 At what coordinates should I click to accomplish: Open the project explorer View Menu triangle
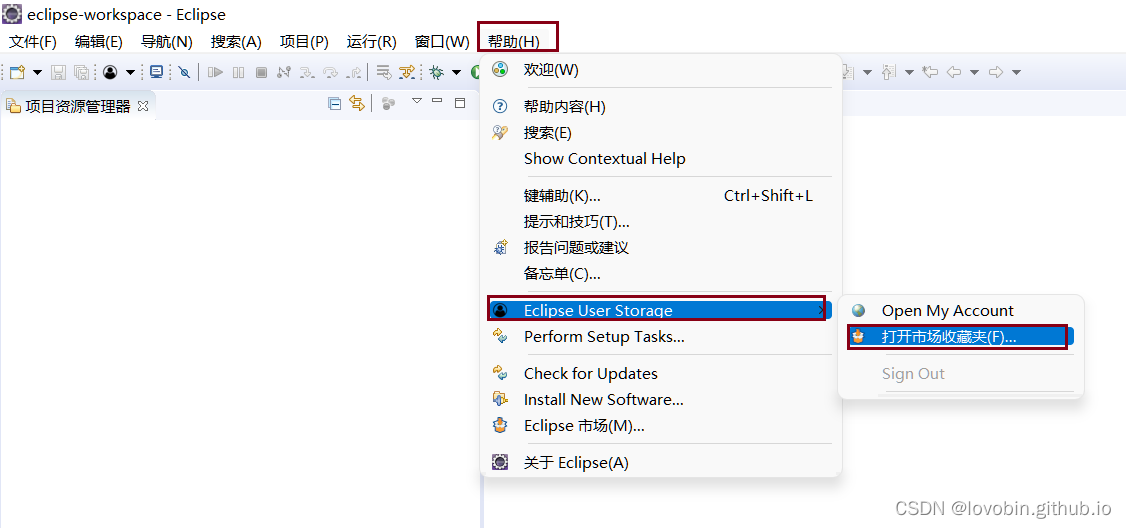416,101
